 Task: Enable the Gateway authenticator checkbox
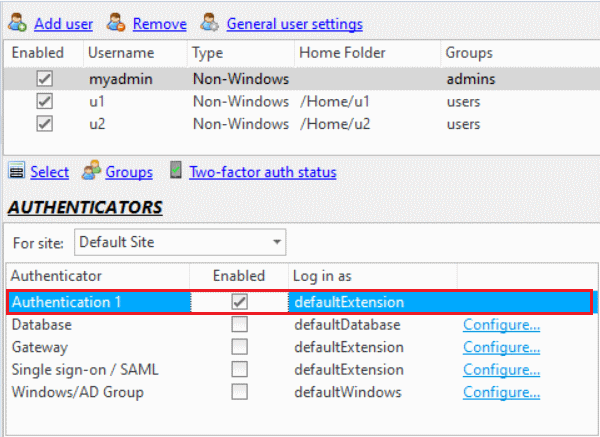coord(239,347)
